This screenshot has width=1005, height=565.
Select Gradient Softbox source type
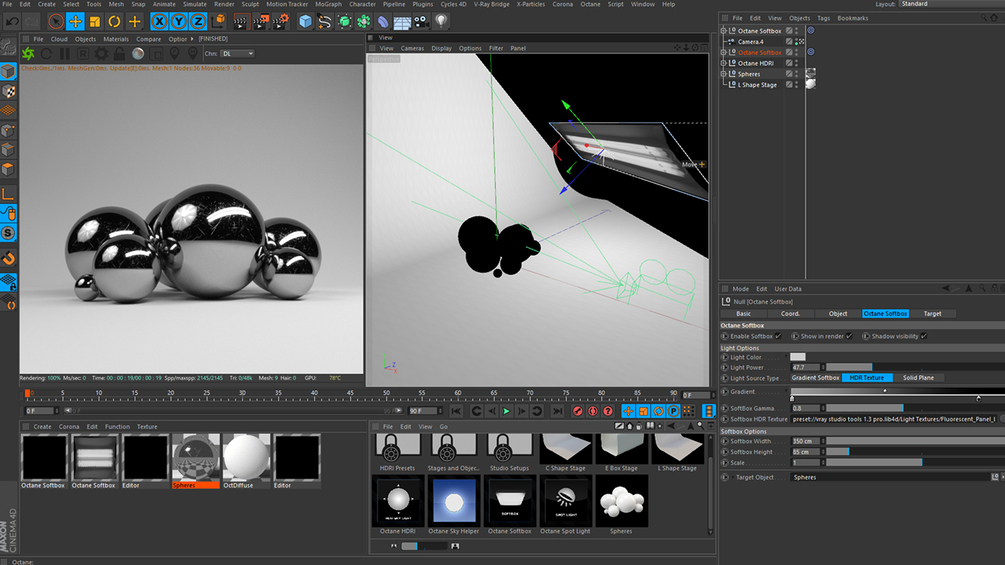[815, 377]
